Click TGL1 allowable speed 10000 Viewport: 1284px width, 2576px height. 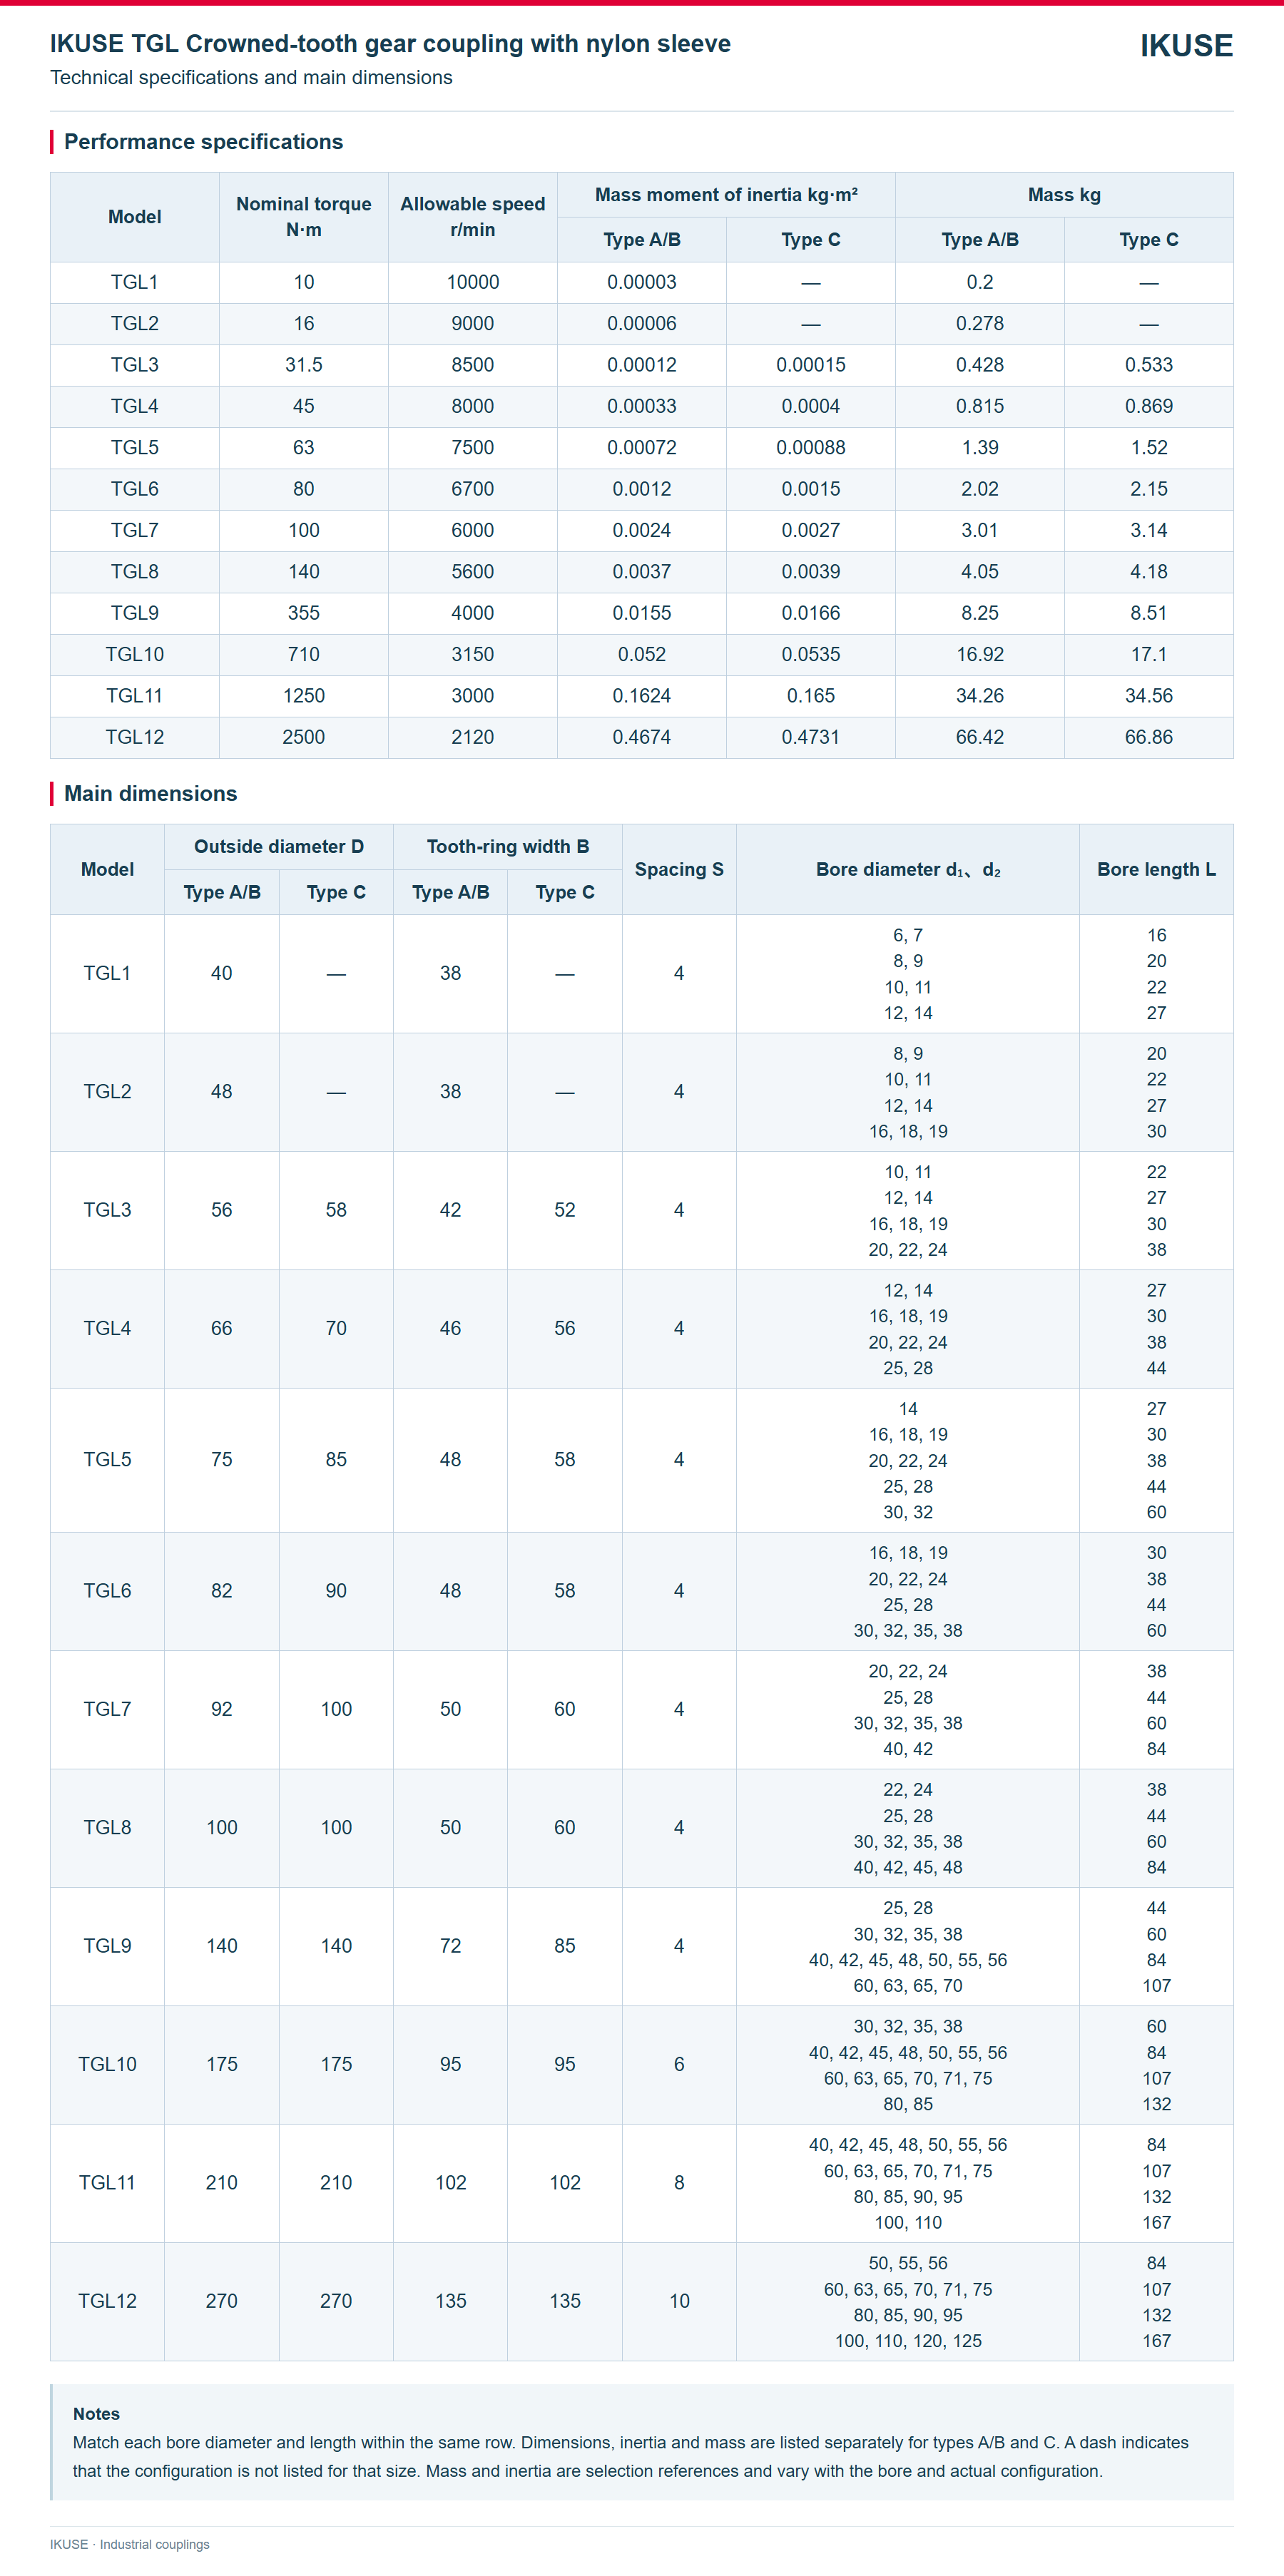[x=473, y=283]
